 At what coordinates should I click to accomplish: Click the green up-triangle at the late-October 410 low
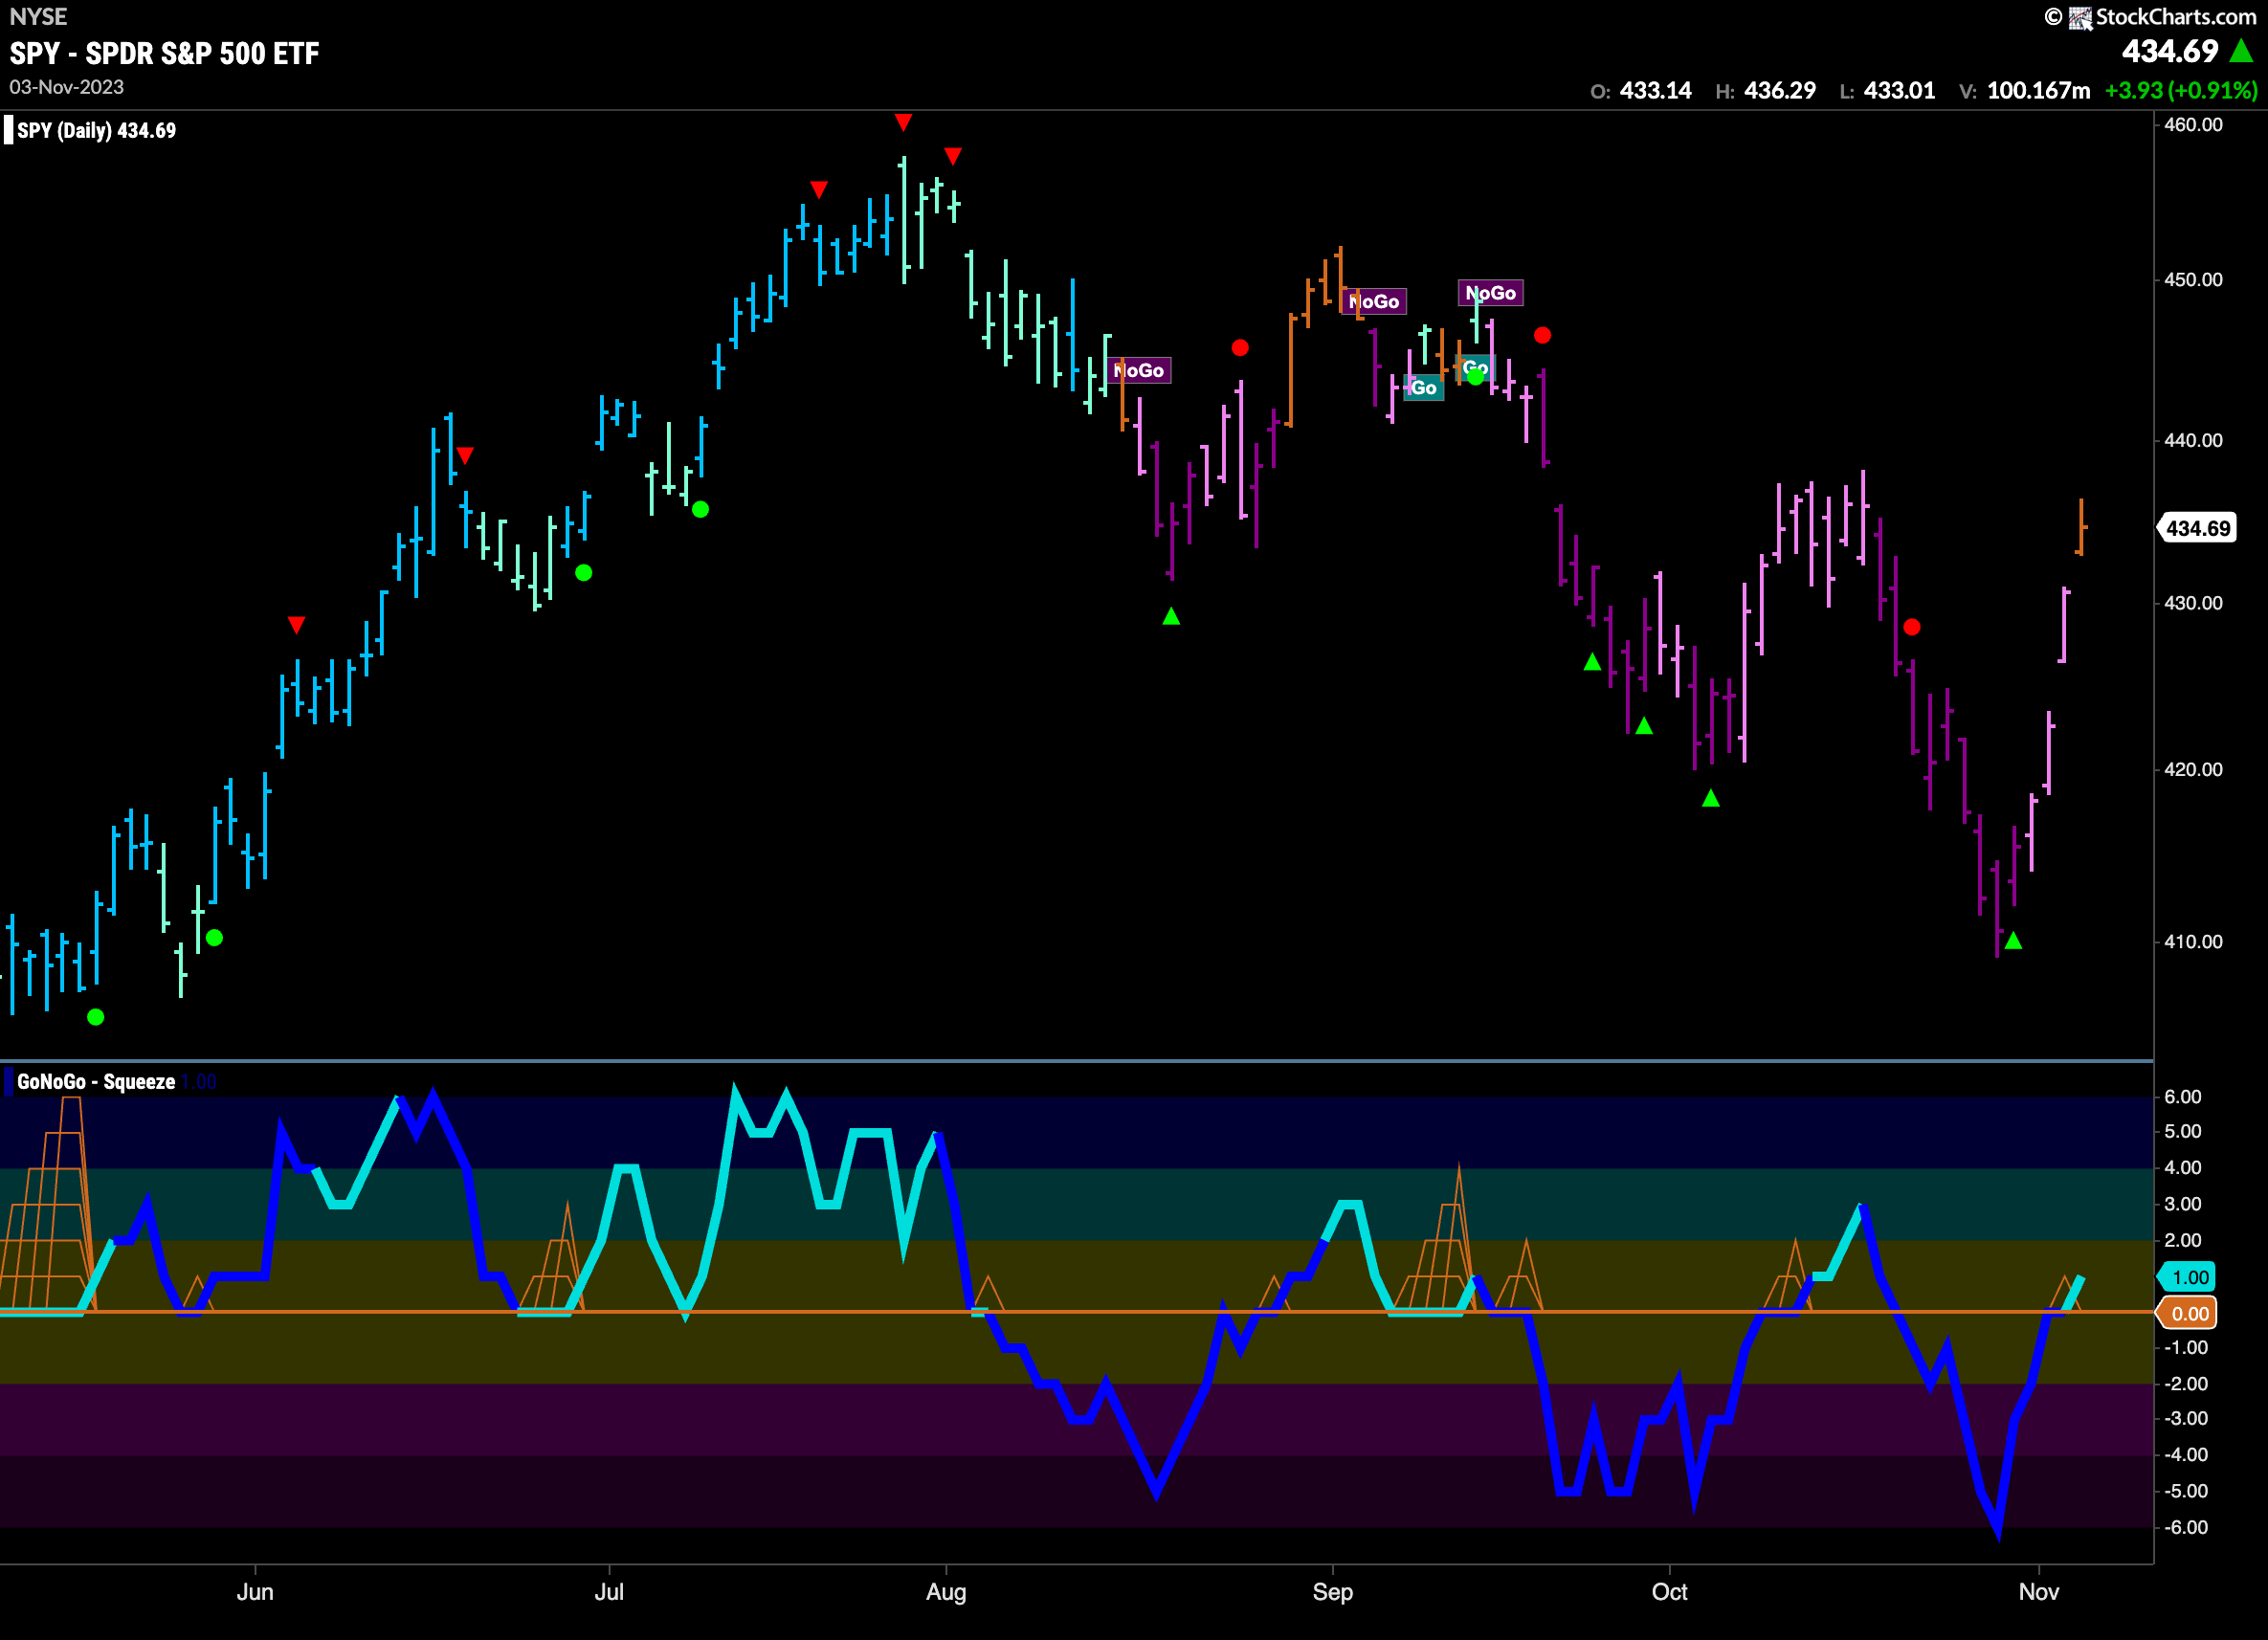[x=2013, y=941]
